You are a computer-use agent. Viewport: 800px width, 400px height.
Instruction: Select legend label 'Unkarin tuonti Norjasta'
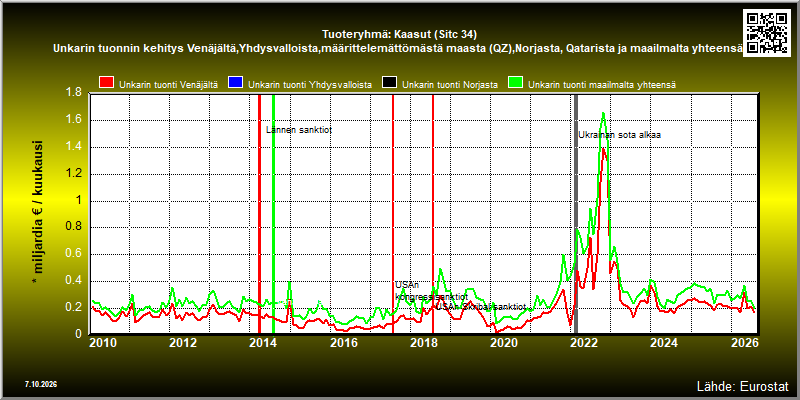point(450,85)
